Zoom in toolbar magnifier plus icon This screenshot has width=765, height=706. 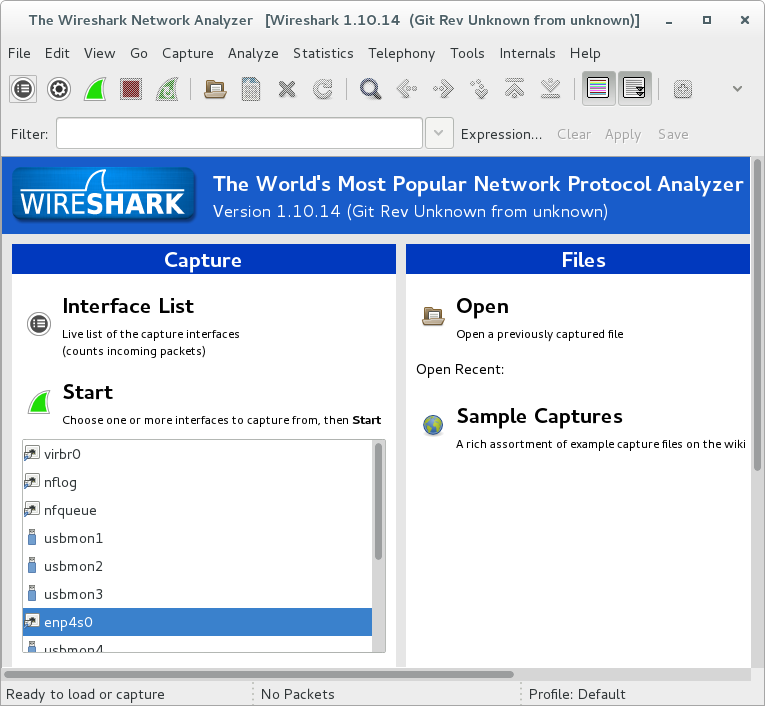(x=683, y=89)
